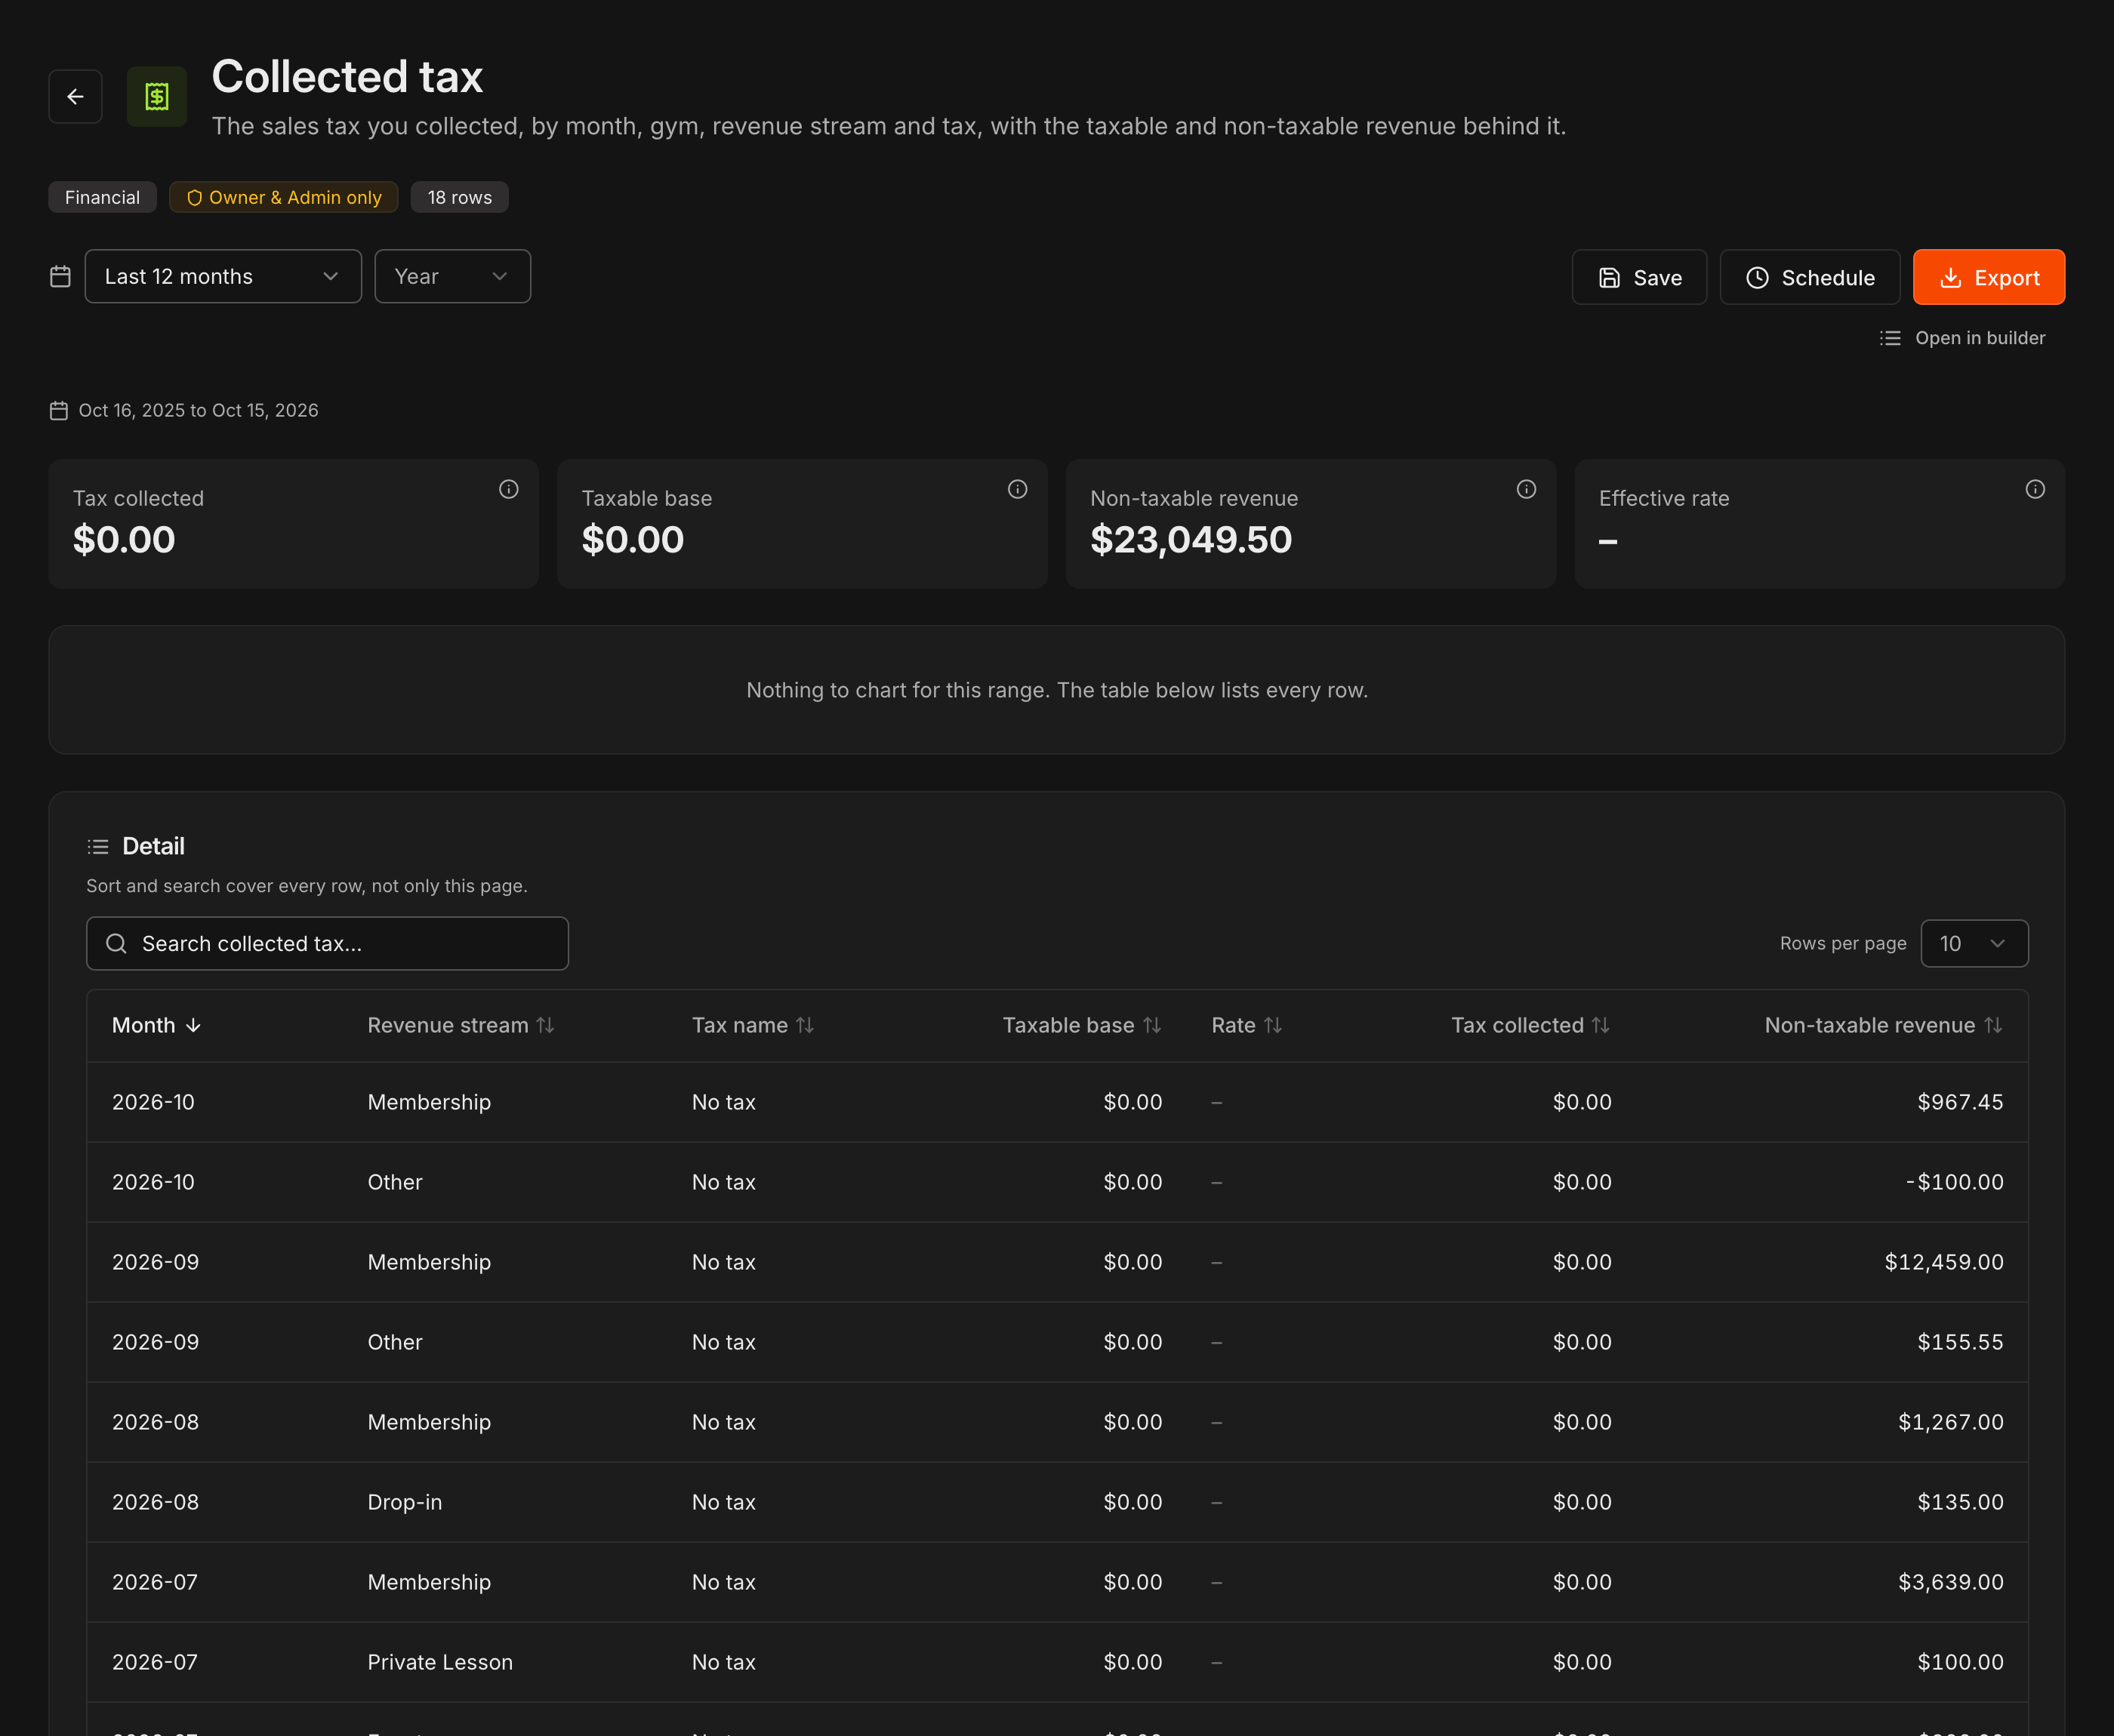Click the $23,049.50 Non-taxable revenue total

(x=1191, y=540)
